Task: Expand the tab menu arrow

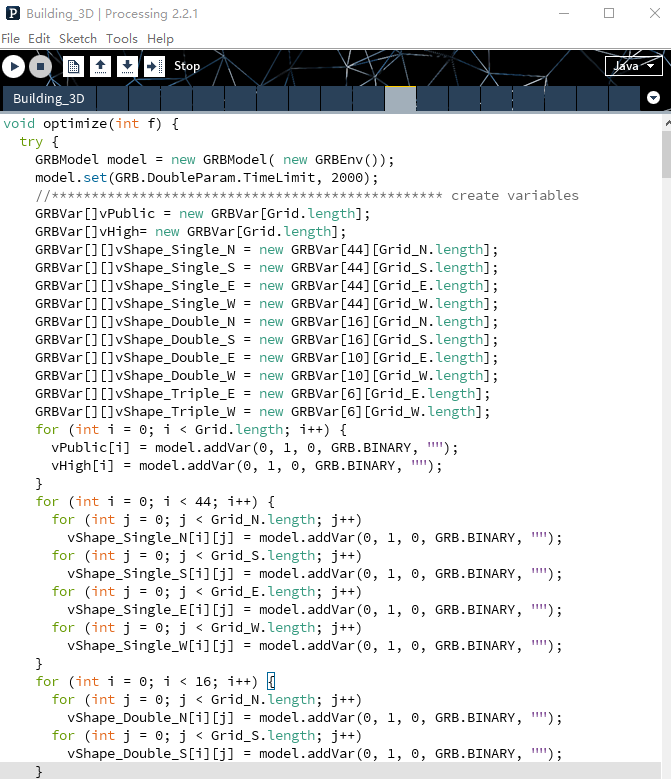Action: pos(654,98)
